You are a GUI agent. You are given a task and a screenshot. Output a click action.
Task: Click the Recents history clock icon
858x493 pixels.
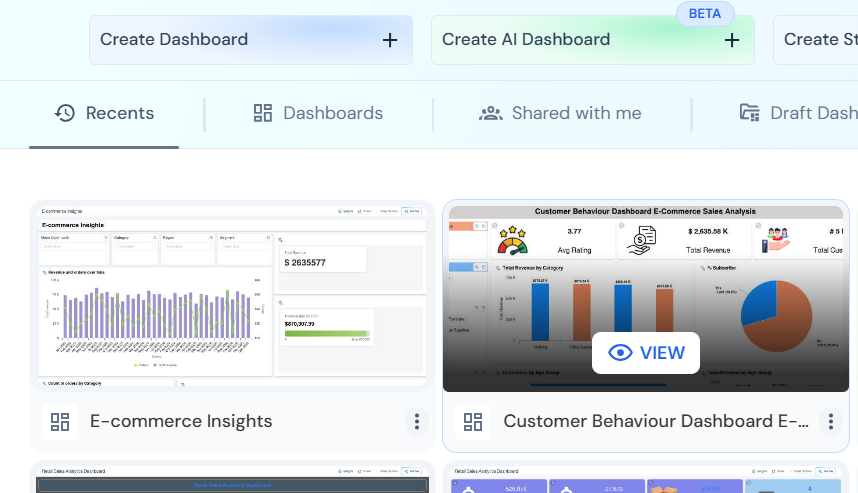(65, 113)
